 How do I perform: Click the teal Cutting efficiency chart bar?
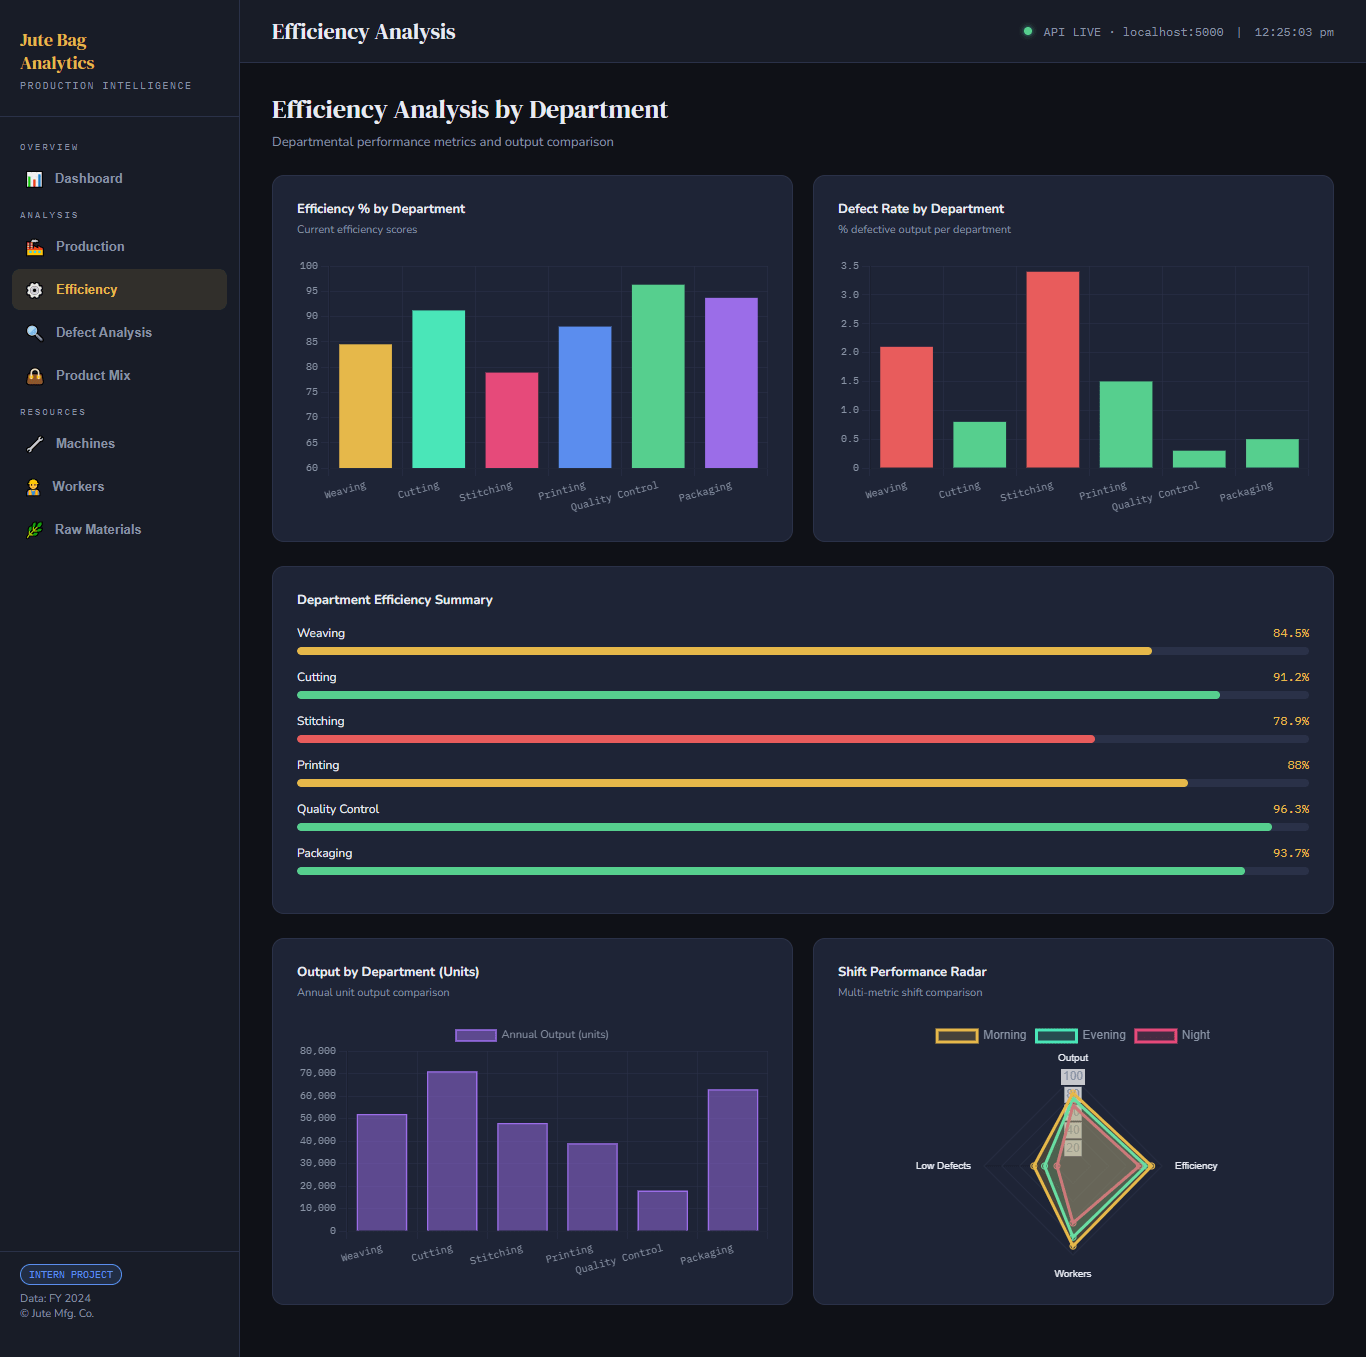click(x=439, y=389)
